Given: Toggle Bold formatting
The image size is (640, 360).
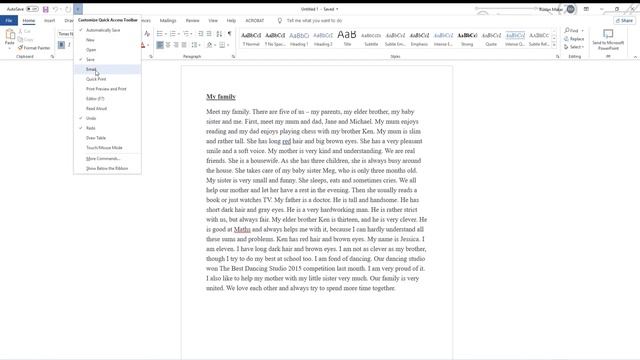Looking at the screenshot, I should 61,45.
